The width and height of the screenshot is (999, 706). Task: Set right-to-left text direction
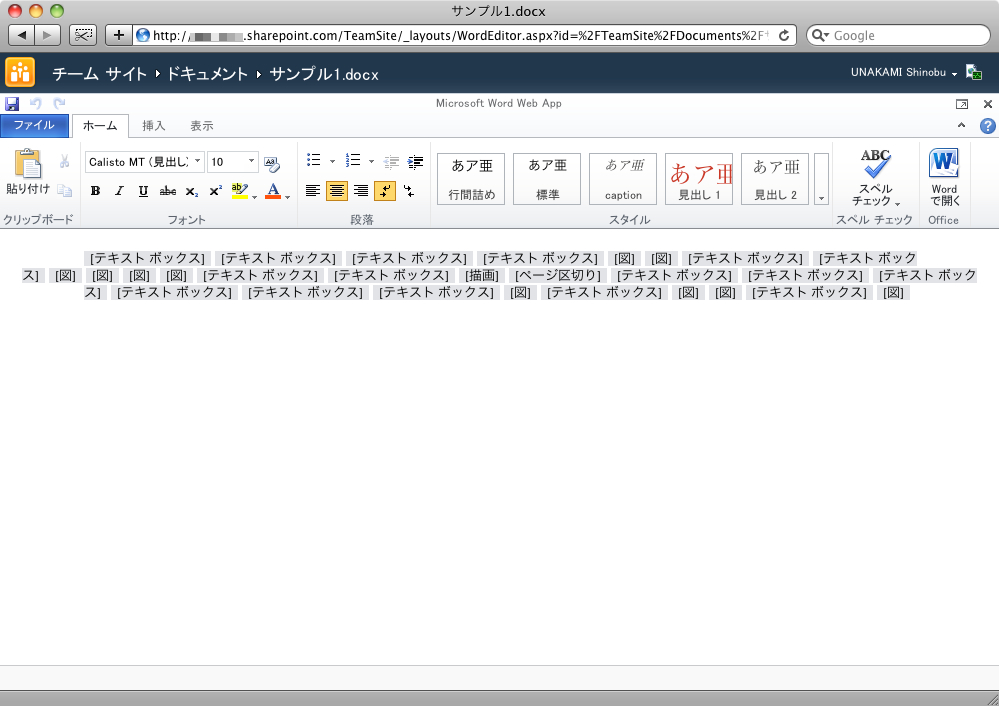pyautogui.click(x=409, y=191)
